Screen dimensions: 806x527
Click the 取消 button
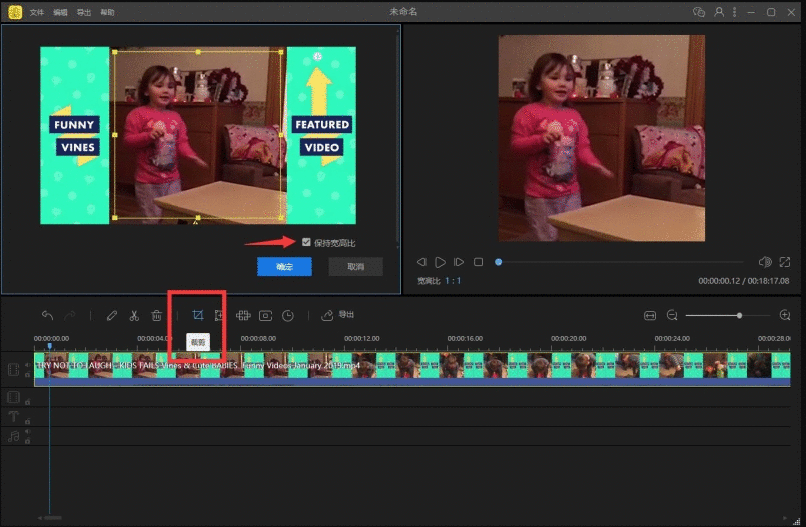pyautogui.click(x=355, y=267)
